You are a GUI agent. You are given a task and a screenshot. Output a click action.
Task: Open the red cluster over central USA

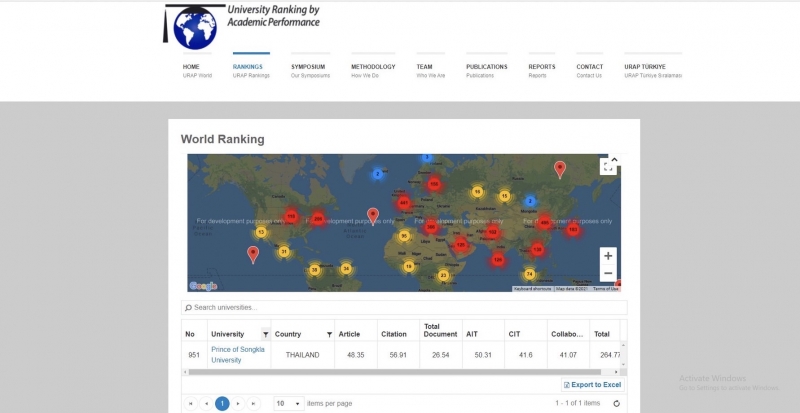click(291, 216)
